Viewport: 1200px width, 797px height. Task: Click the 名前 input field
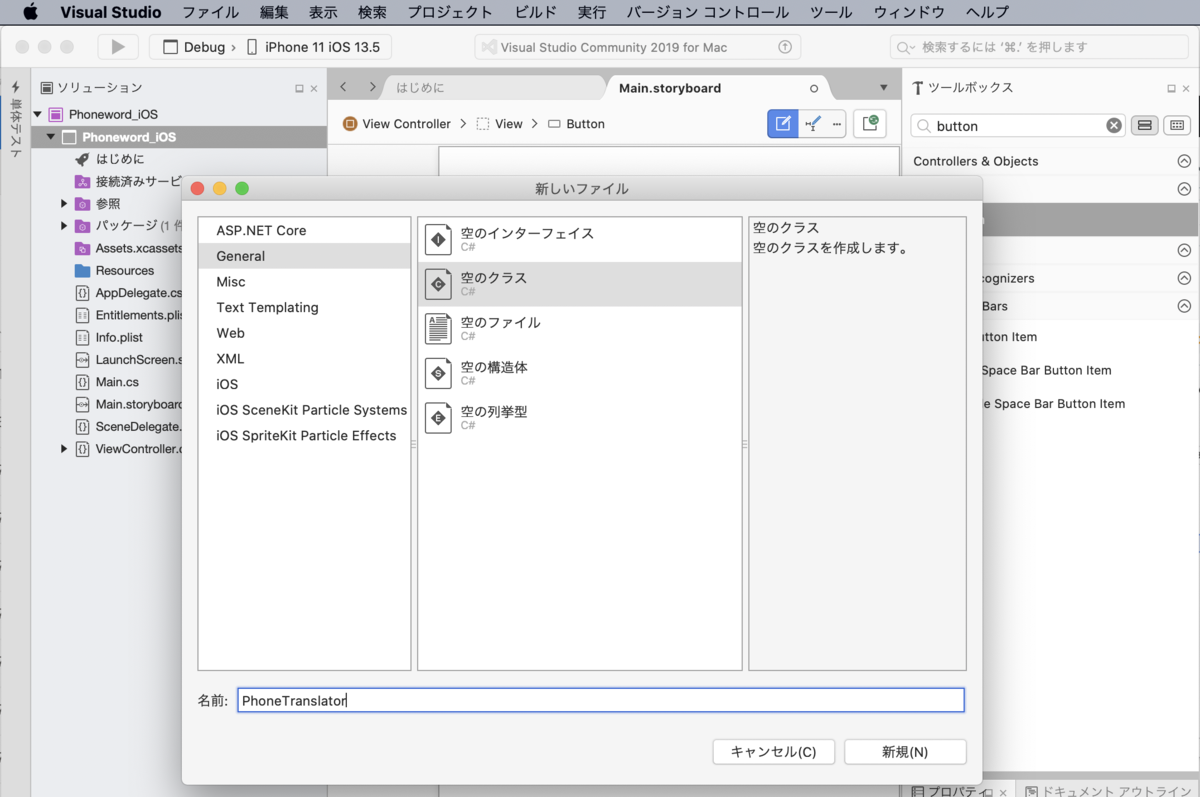point(600,700)
